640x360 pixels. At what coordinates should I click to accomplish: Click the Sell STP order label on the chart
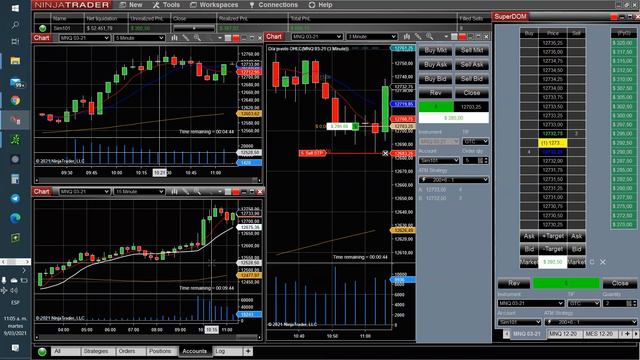pyautogui.click(x=313, y=153)
